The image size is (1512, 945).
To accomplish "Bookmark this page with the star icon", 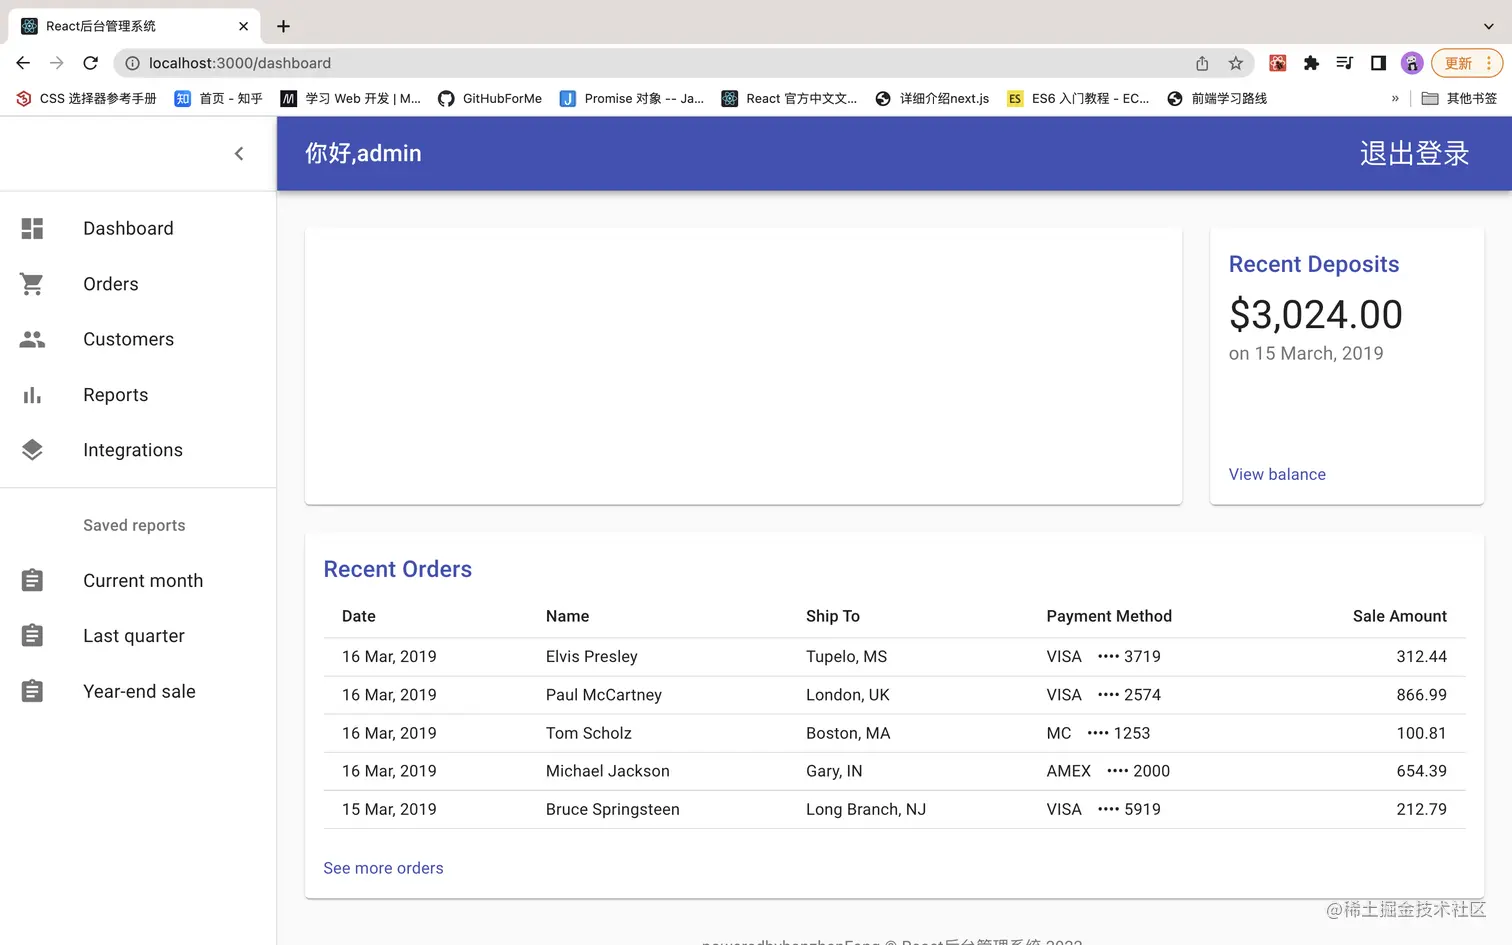I will click(x=1236, y=63).
